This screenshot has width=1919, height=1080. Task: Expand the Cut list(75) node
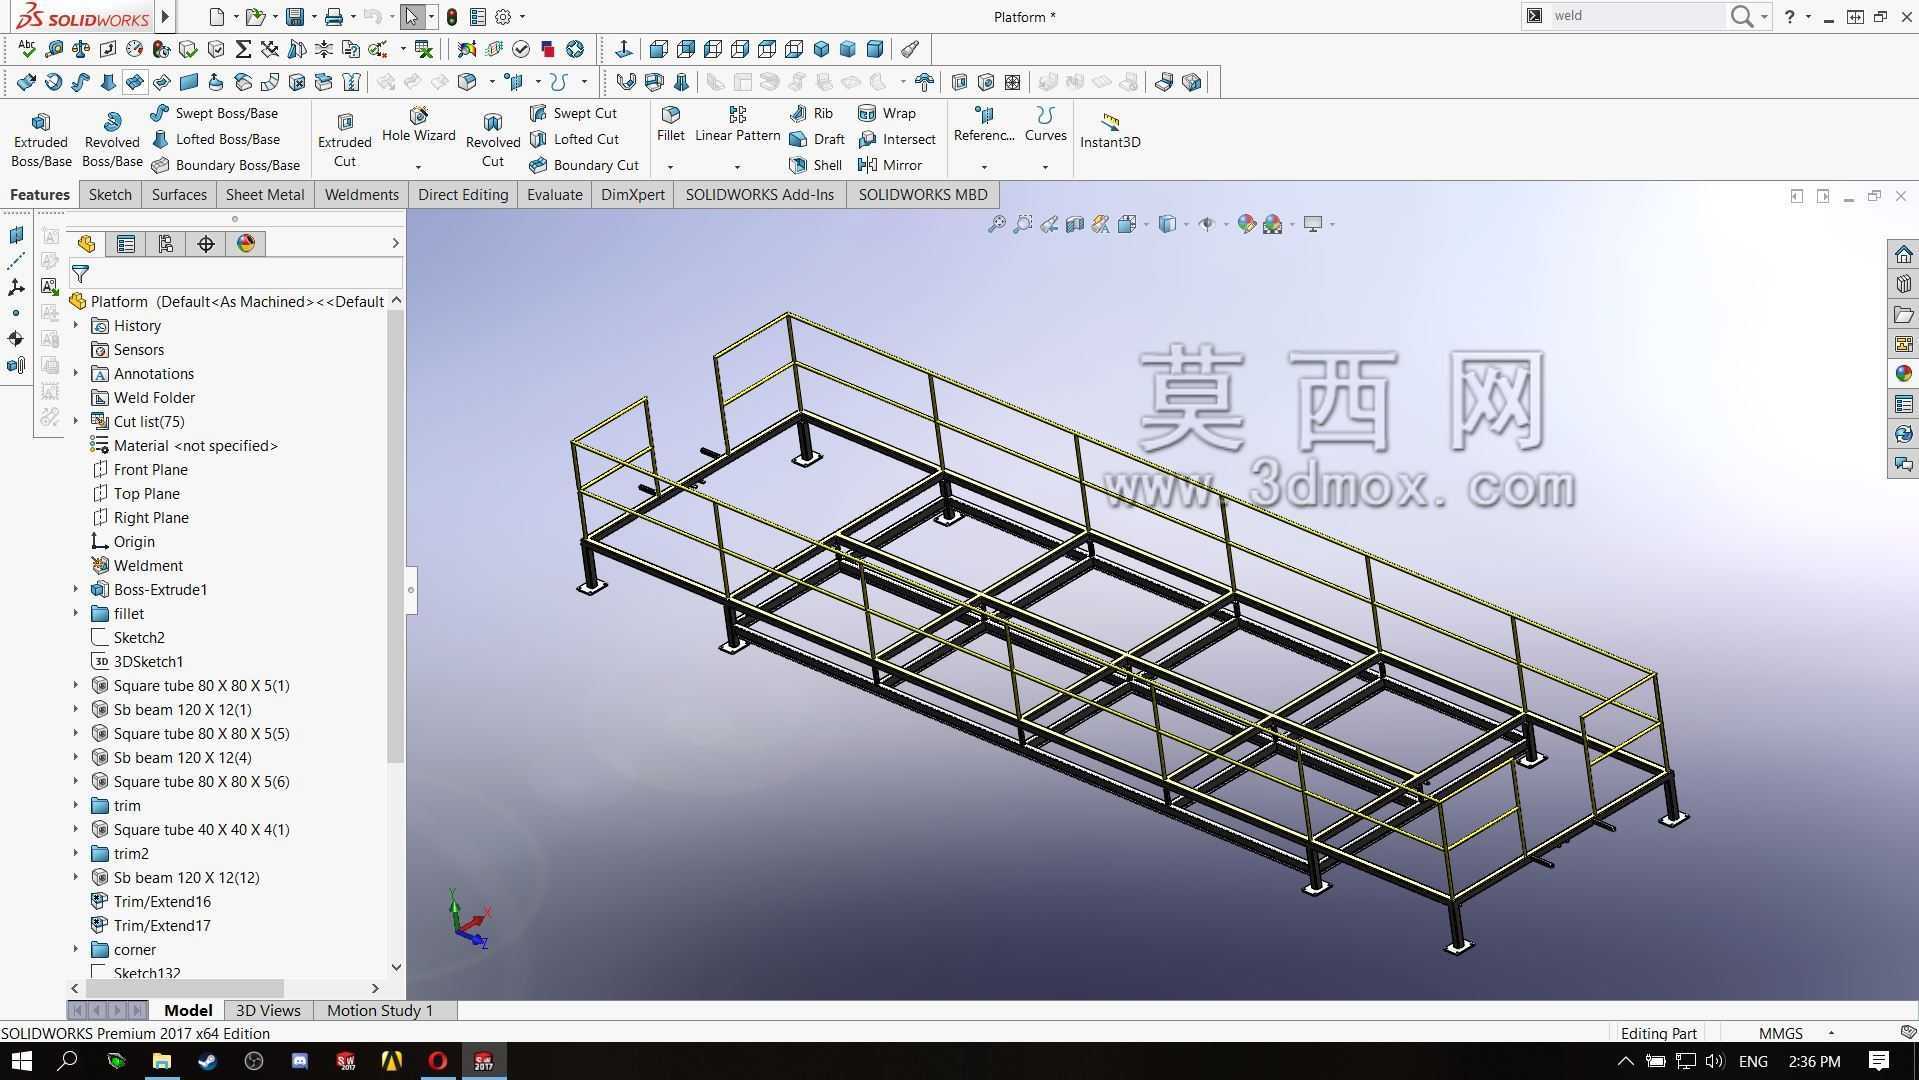(76, 421)
